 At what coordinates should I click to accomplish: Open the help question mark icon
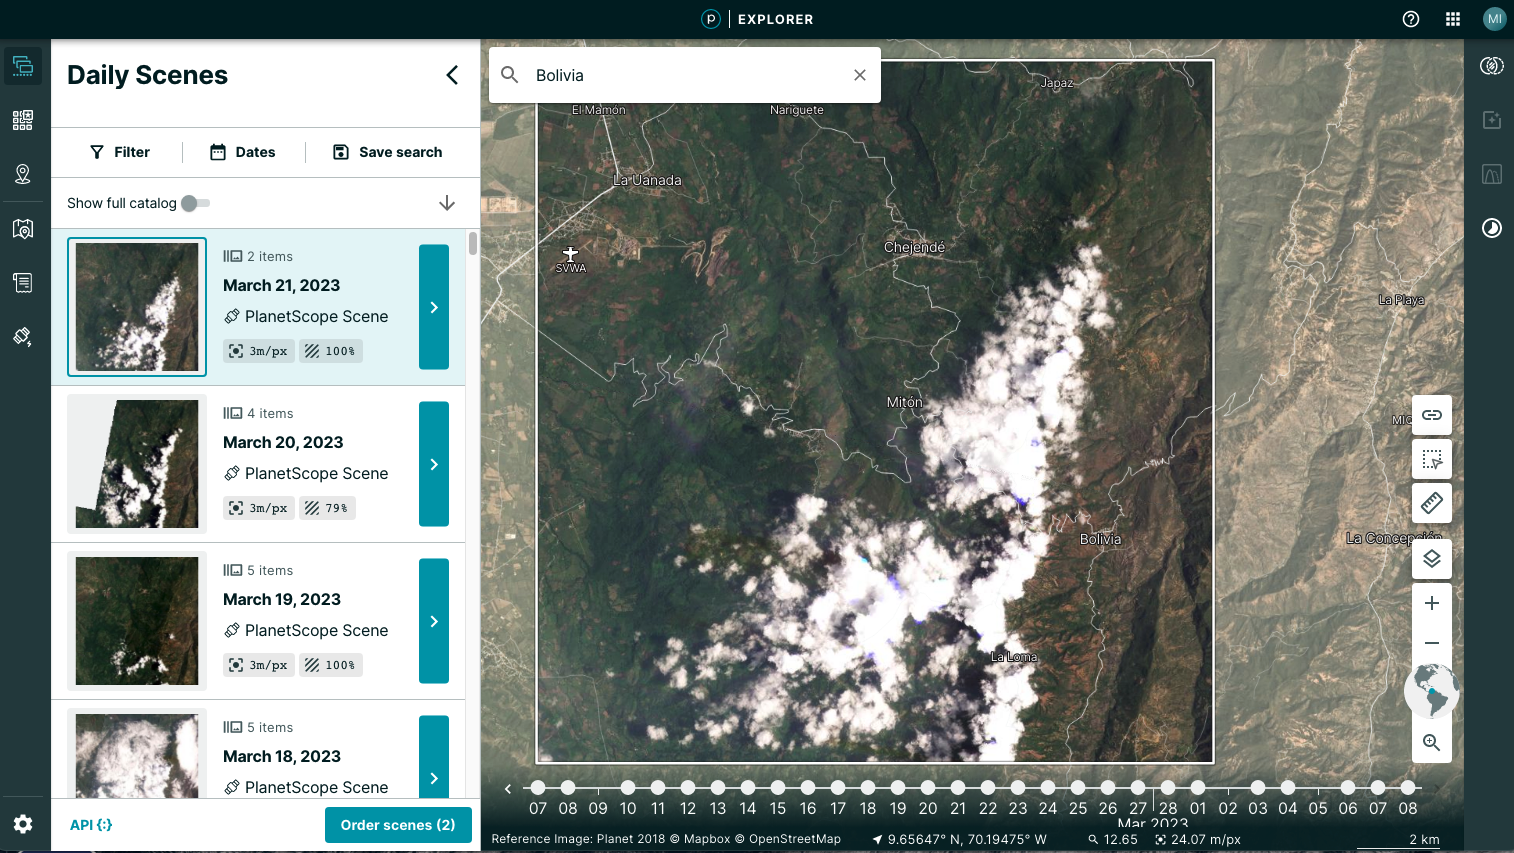[x=1410, y=19]
